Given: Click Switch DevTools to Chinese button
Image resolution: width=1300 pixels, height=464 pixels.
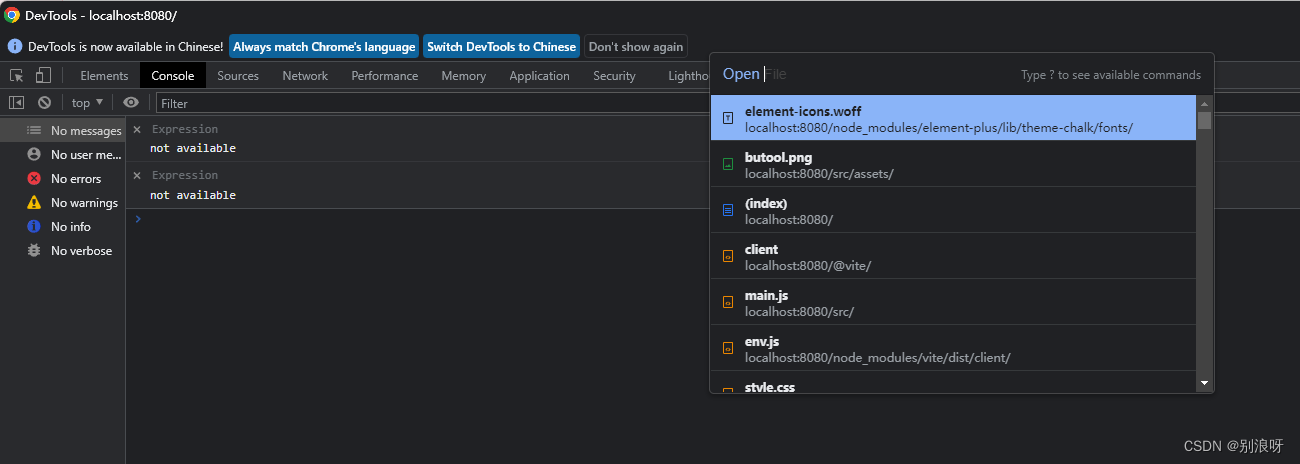Looking at the screenshot, I should coord(501,47).
